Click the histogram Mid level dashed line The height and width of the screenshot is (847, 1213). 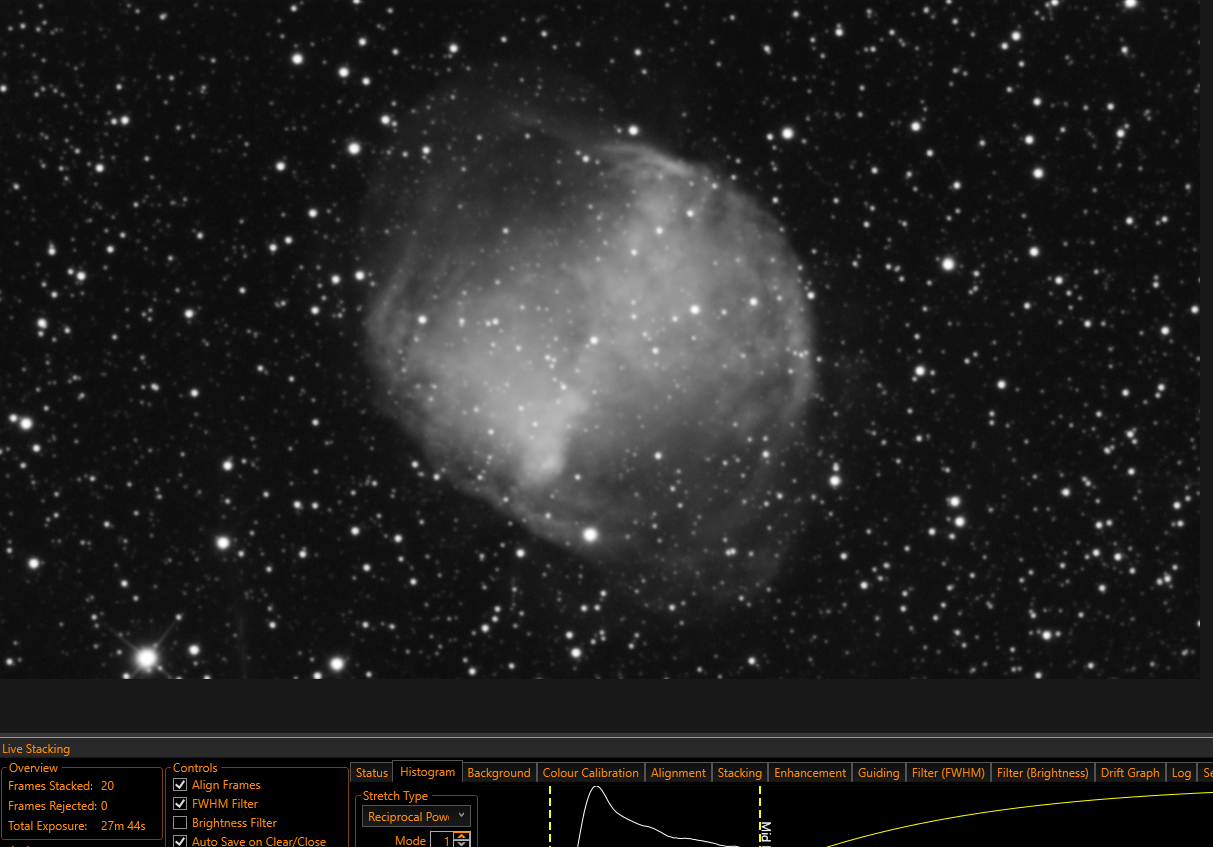760,816
